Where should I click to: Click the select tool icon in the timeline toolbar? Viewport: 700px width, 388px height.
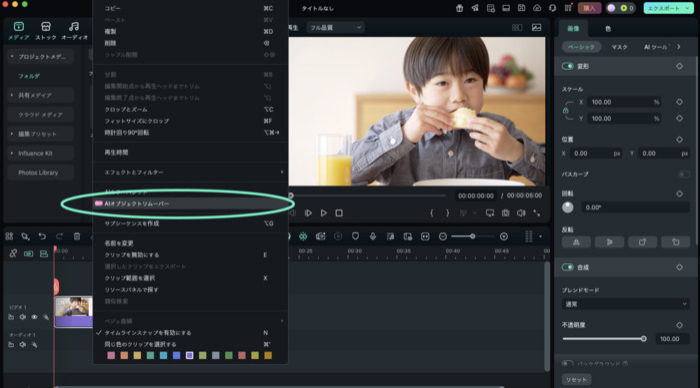point(25,236)
